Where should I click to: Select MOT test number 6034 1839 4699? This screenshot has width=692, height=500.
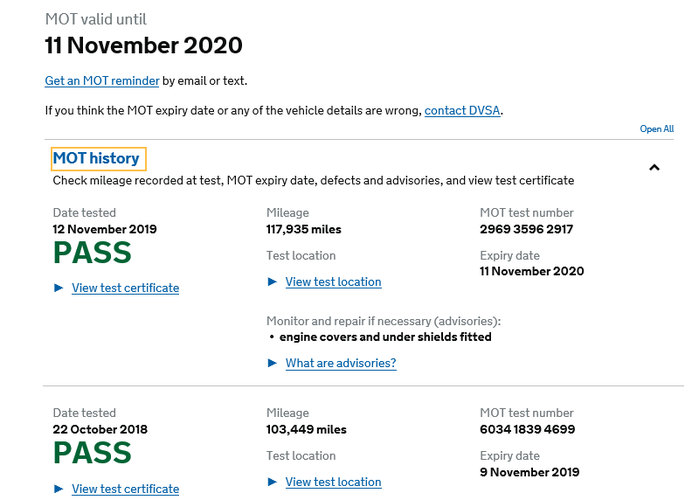tap(527, 429)
